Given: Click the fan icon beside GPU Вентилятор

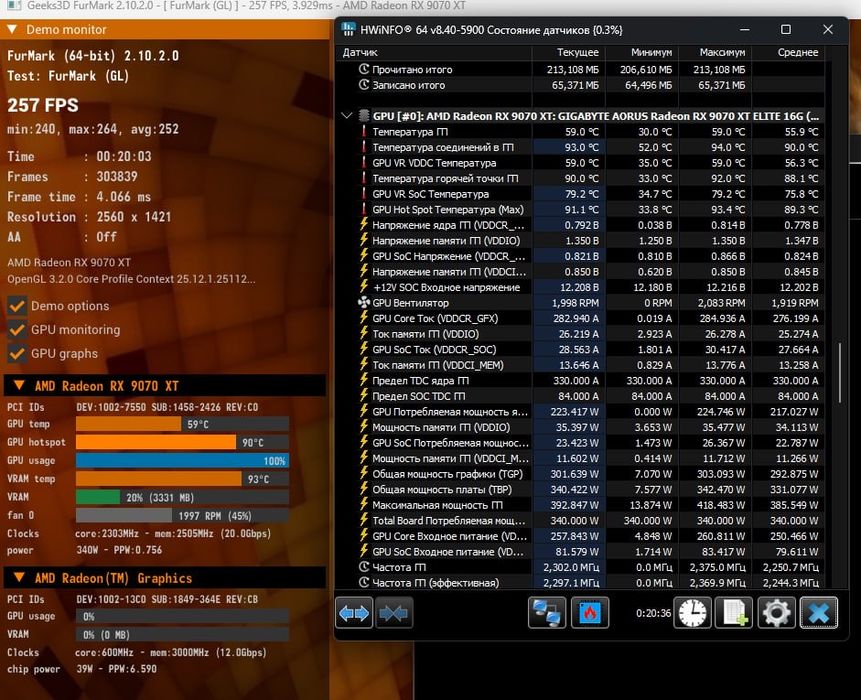Looking at the screenshot, I should [364, 303].
